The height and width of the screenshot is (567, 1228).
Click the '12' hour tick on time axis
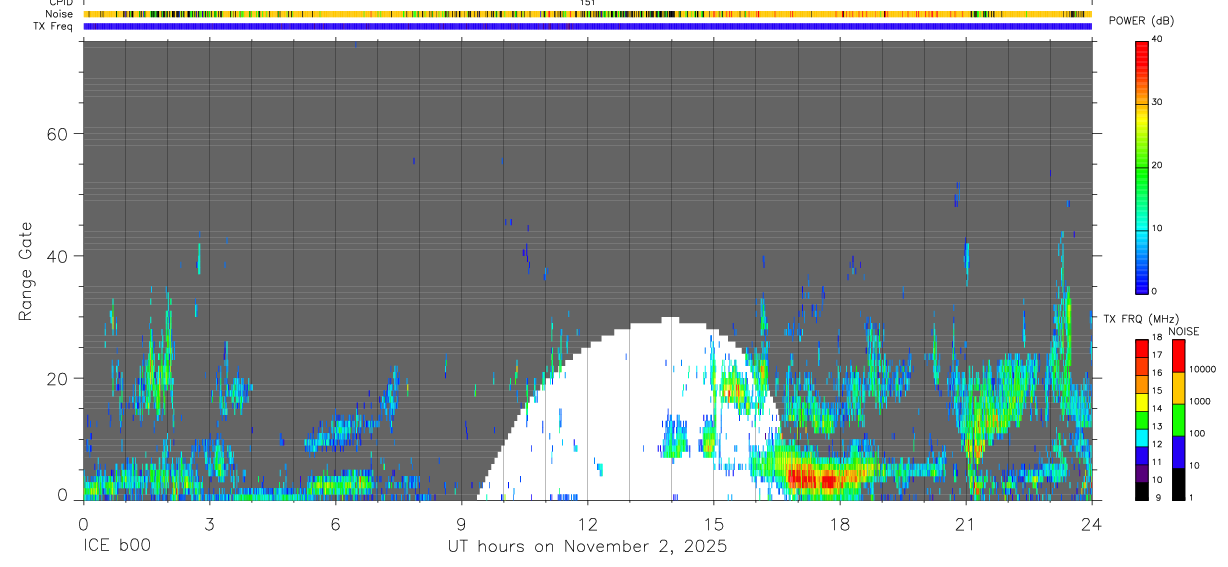coord(587,523)
